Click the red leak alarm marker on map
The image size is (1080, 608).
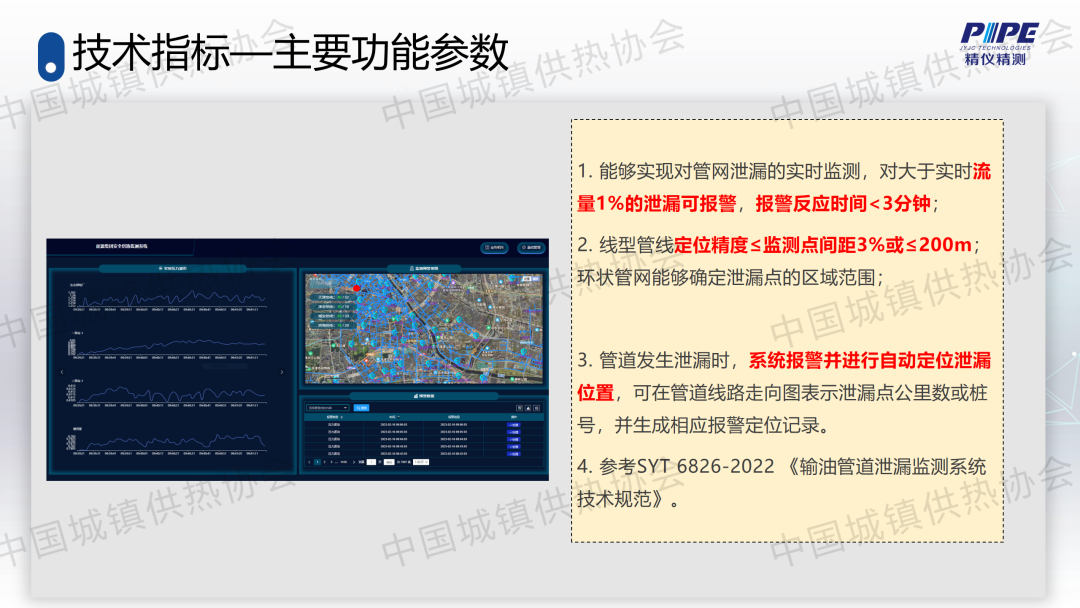tap(355, 288)
